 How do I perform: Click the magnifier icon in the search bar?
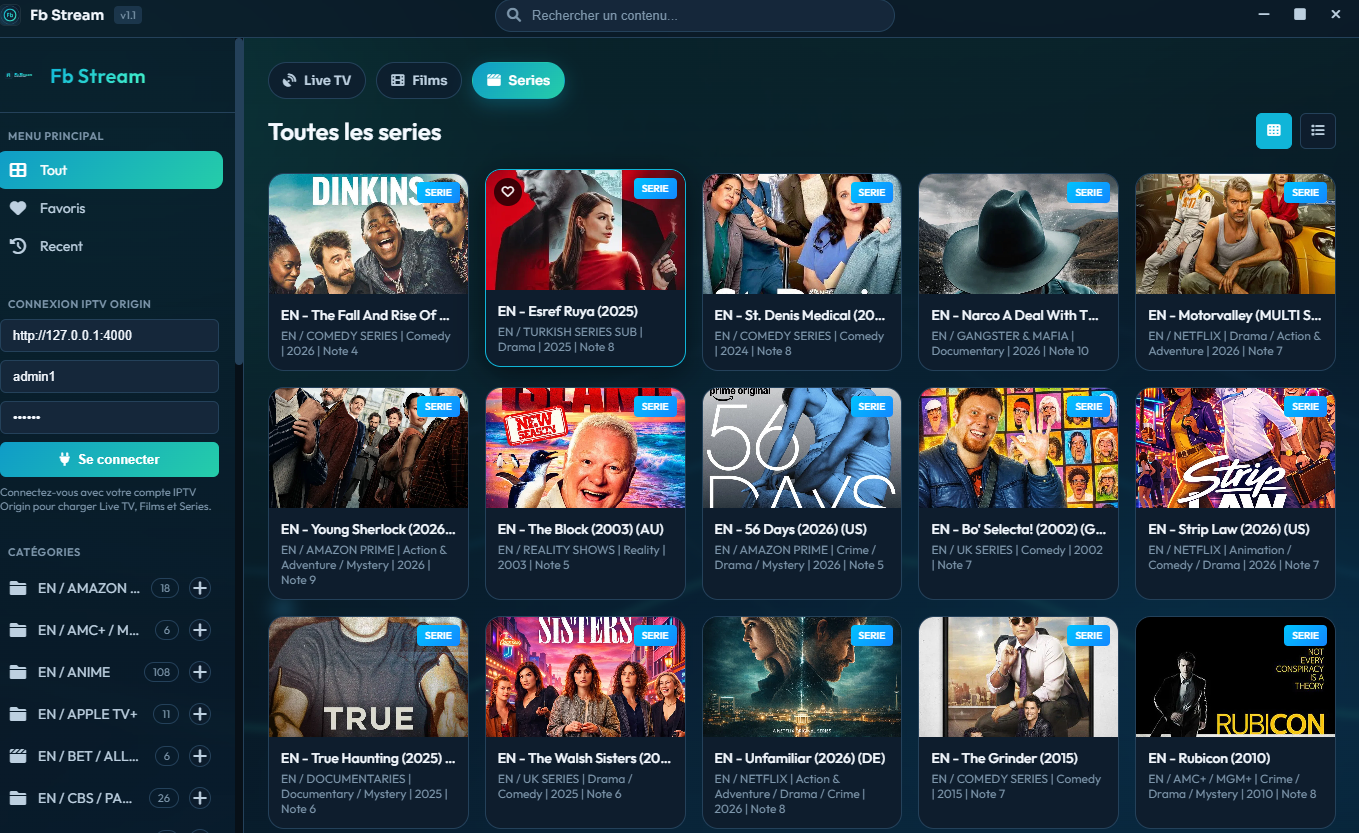tap(514, 16)
